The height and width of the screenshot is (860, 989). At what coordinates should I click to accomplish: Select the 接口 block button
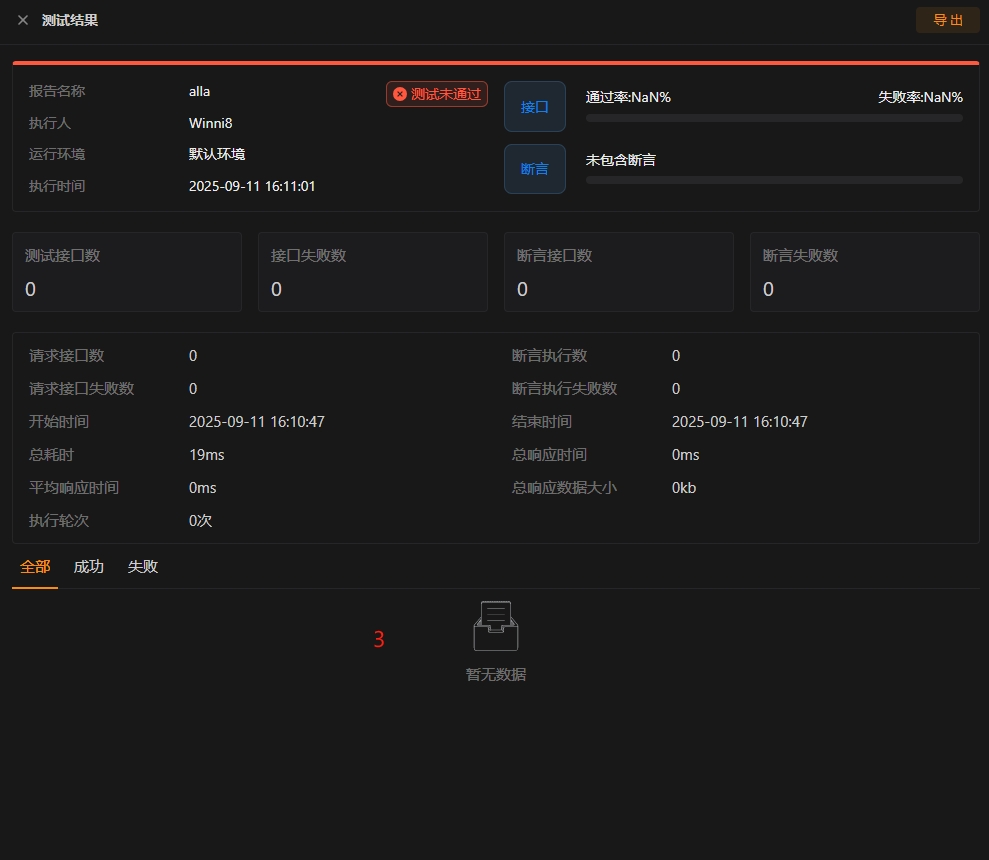(x=534, y=107)
